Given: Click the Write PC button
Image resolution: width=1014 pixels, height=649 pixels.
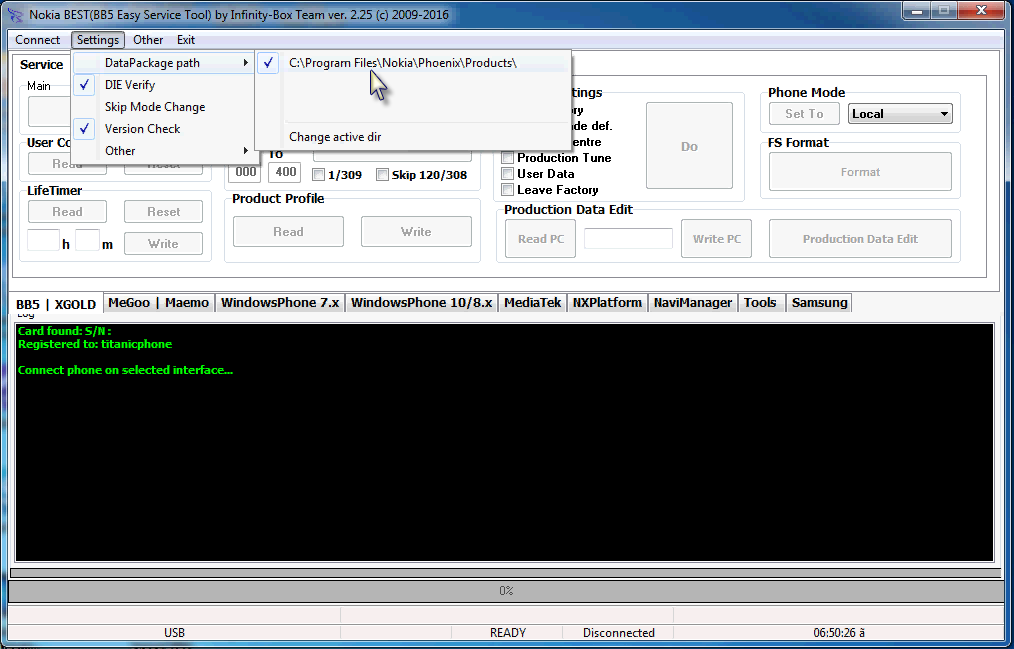Looking at the screenshot, I should (717, 239).
